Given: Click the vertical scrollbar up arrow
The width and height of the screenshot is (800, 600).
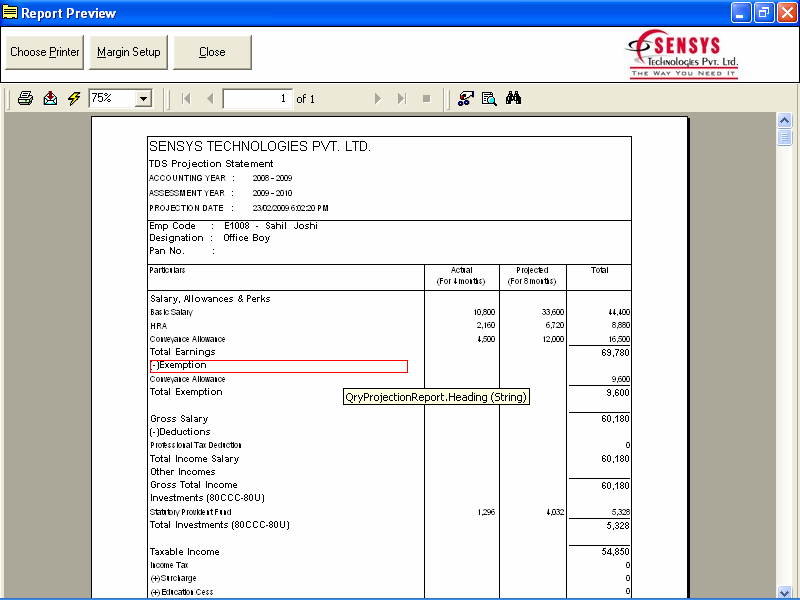Looking at the screenshot, I should 784,120.
